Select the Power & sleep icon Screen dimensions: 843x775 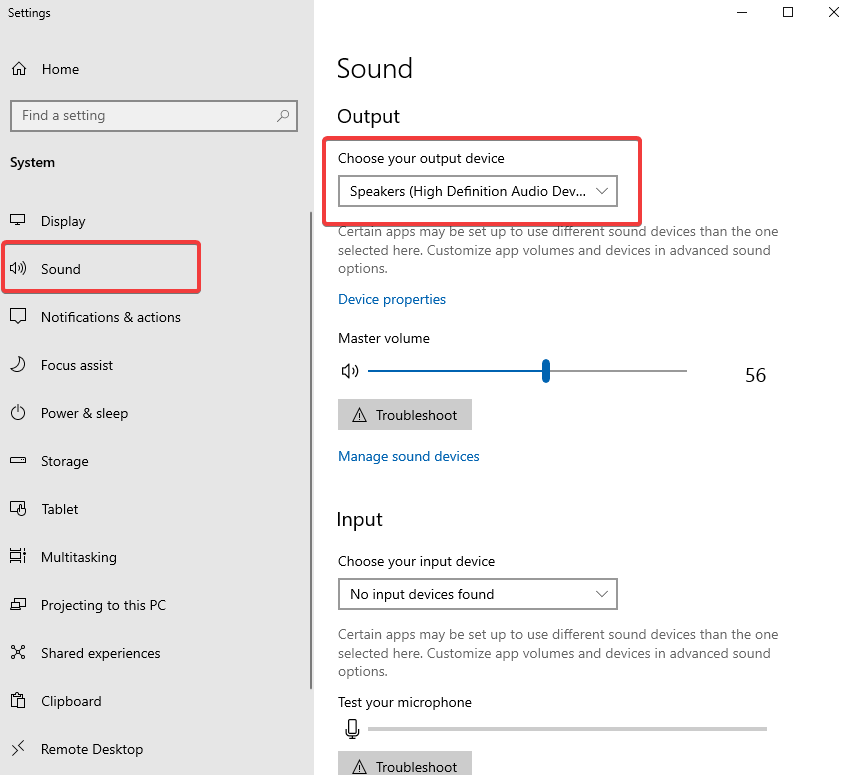(18, 413)
